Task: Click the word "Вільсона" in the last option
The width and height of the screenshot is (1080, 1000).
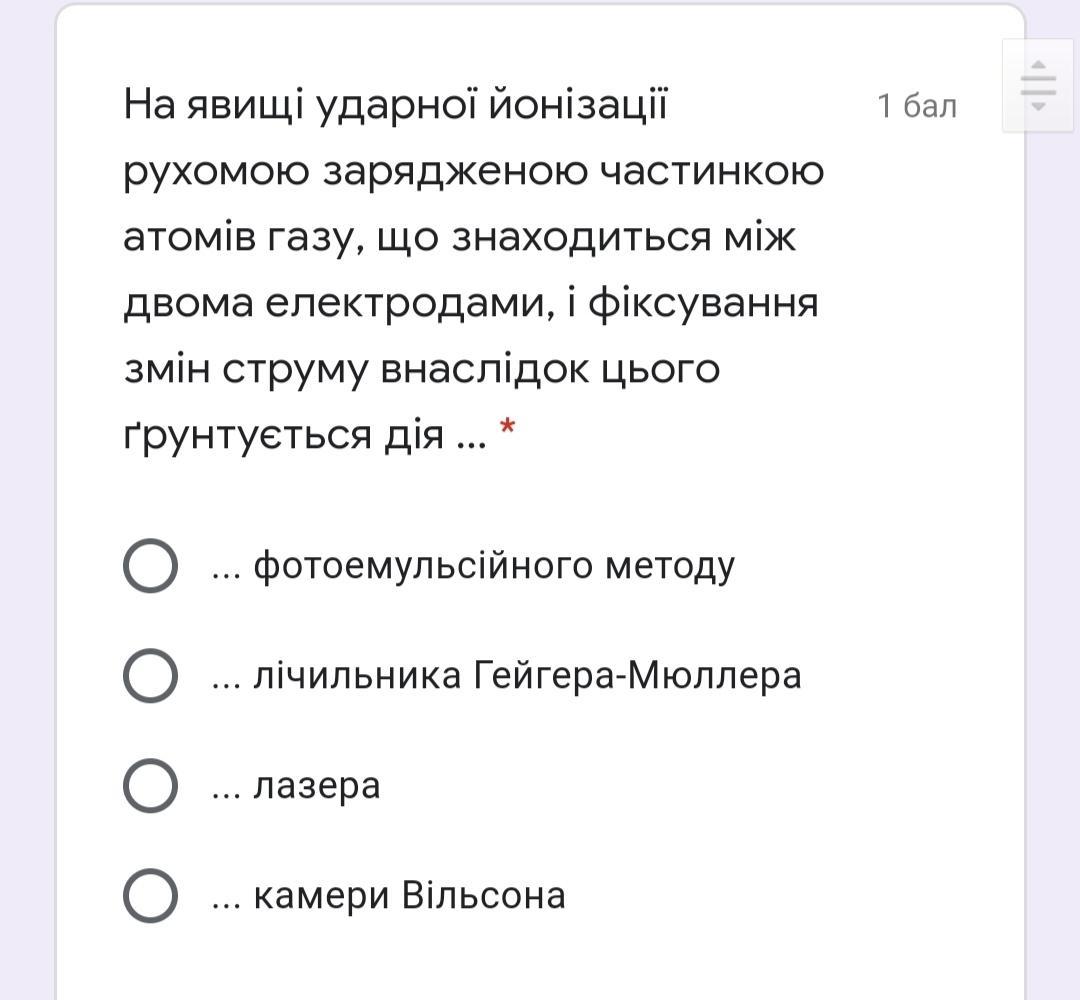Action: click(x=483, y=895)
